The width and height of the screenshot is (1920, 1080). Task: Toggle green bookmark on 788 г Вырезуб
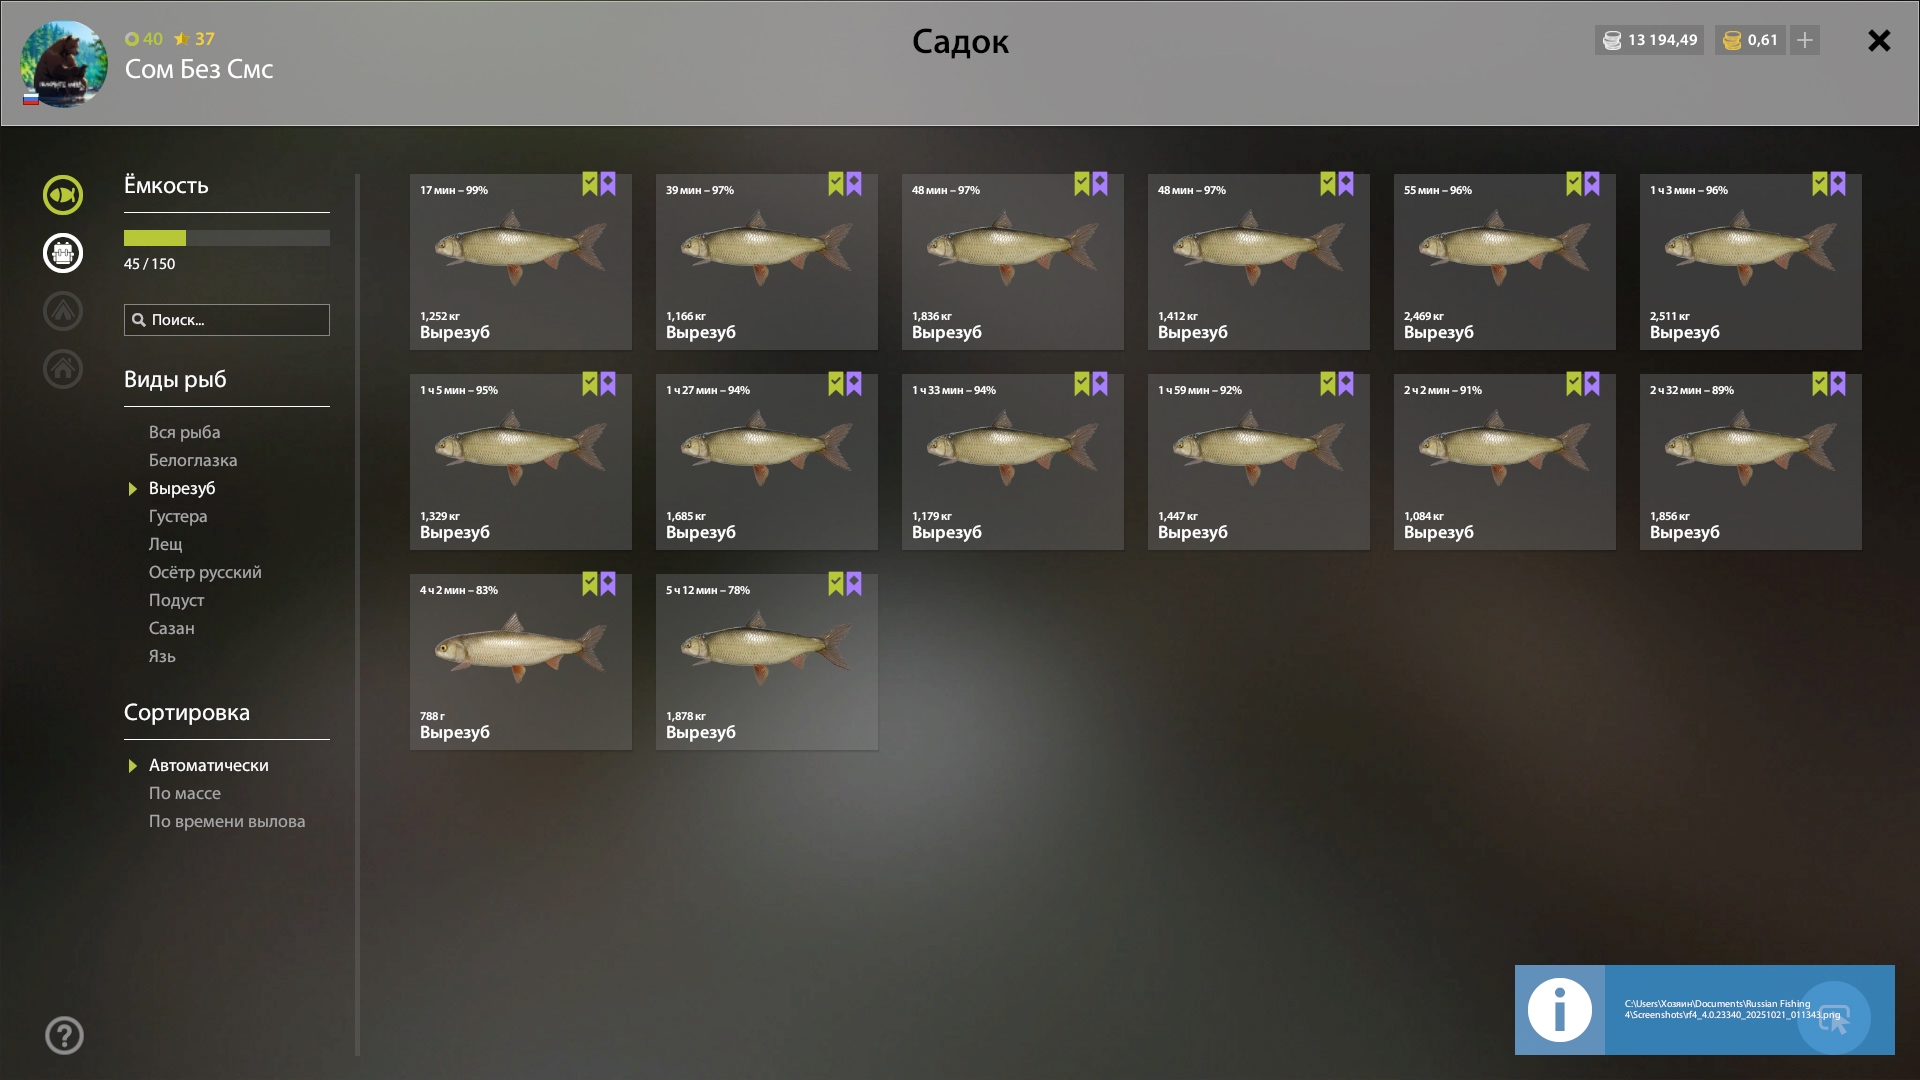coord(590,584)
